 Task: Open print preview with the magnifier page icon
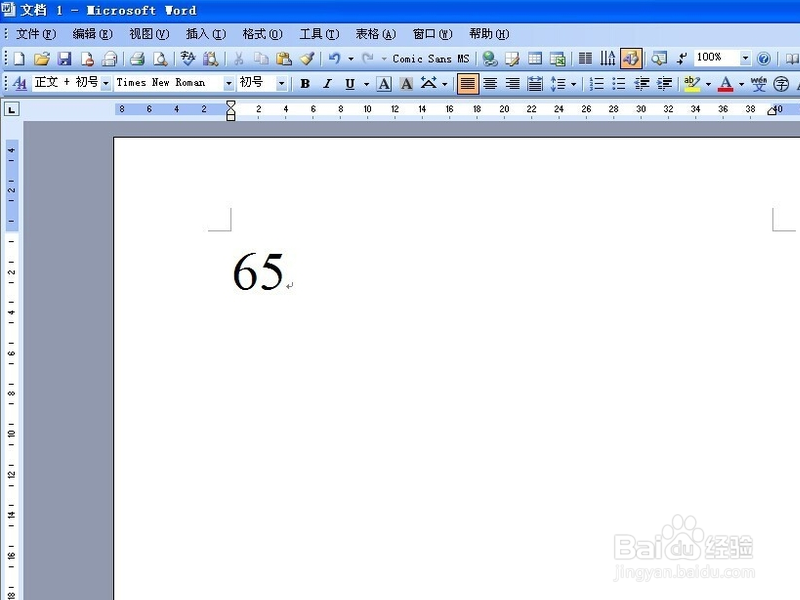pyautogui.click(x=160, y=59)
